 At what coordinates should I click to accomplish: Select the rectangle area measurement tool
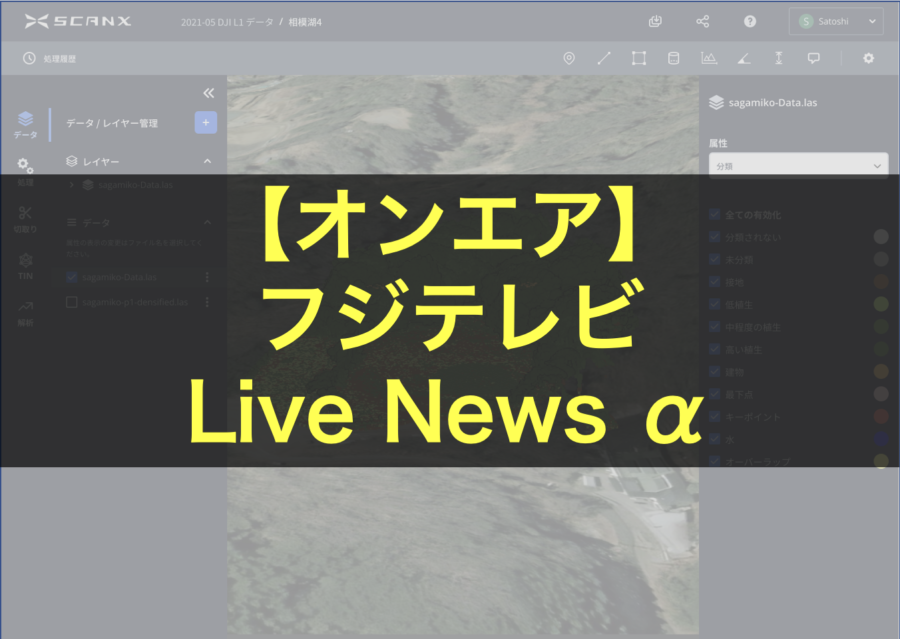(639, 58)
